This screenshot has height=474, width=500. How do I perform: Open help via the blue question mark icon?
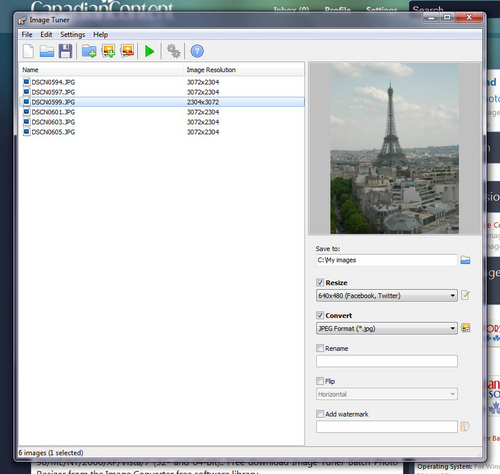[x=197, y=51]
